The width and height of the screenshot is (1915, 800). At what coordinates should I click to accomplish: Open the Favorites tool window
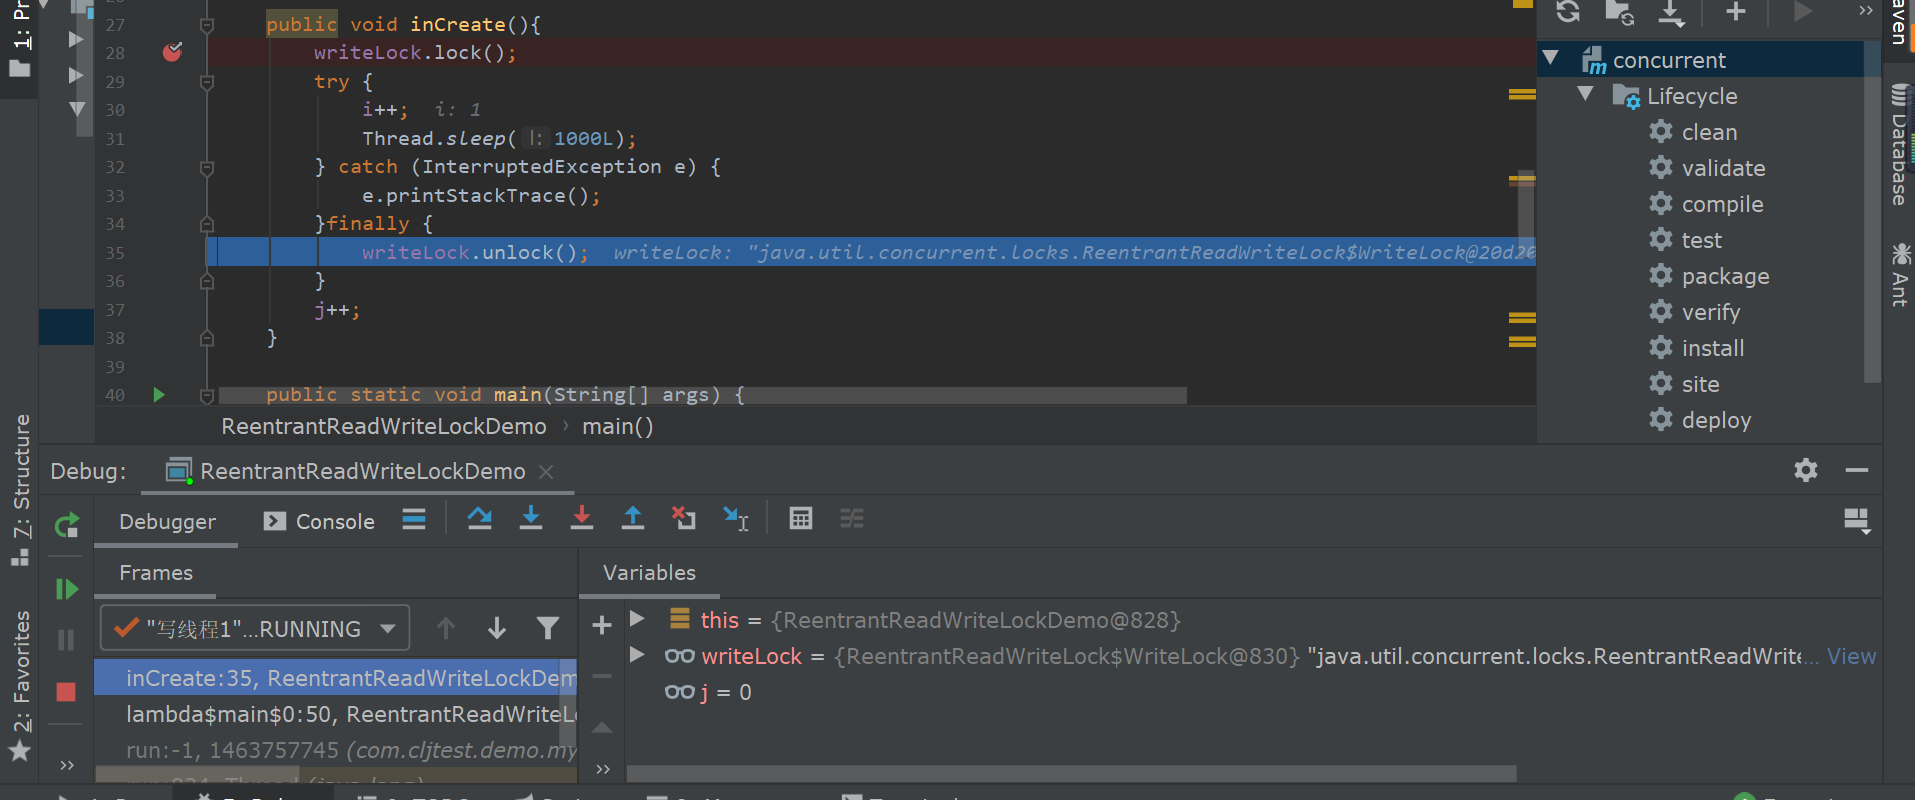point(20,685)
